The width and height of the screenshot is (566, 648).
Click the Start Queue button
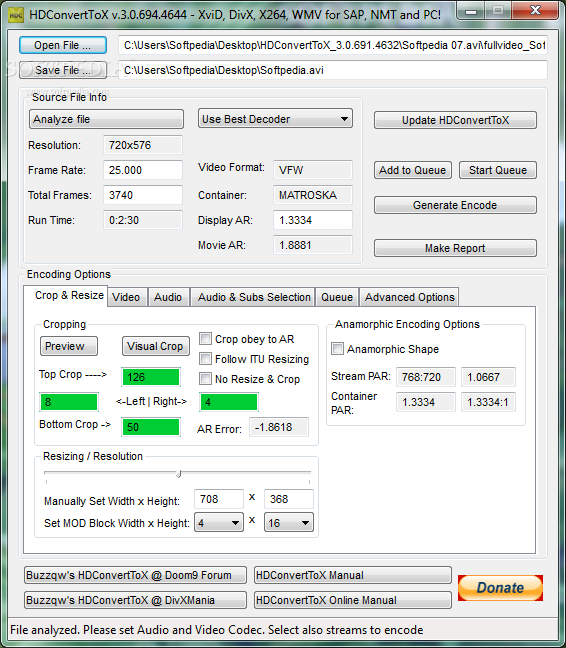(x=498, y=170)
